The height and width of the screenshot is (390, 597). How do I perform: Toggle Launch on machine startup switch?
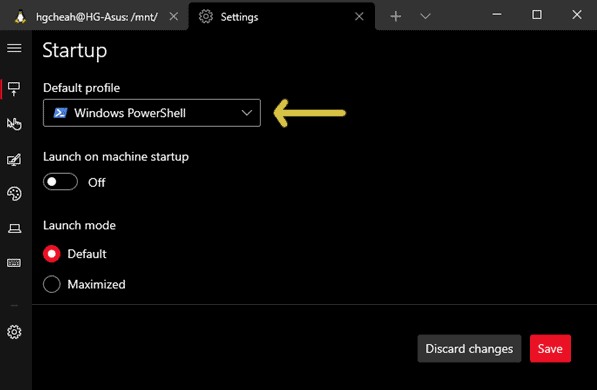60,182
